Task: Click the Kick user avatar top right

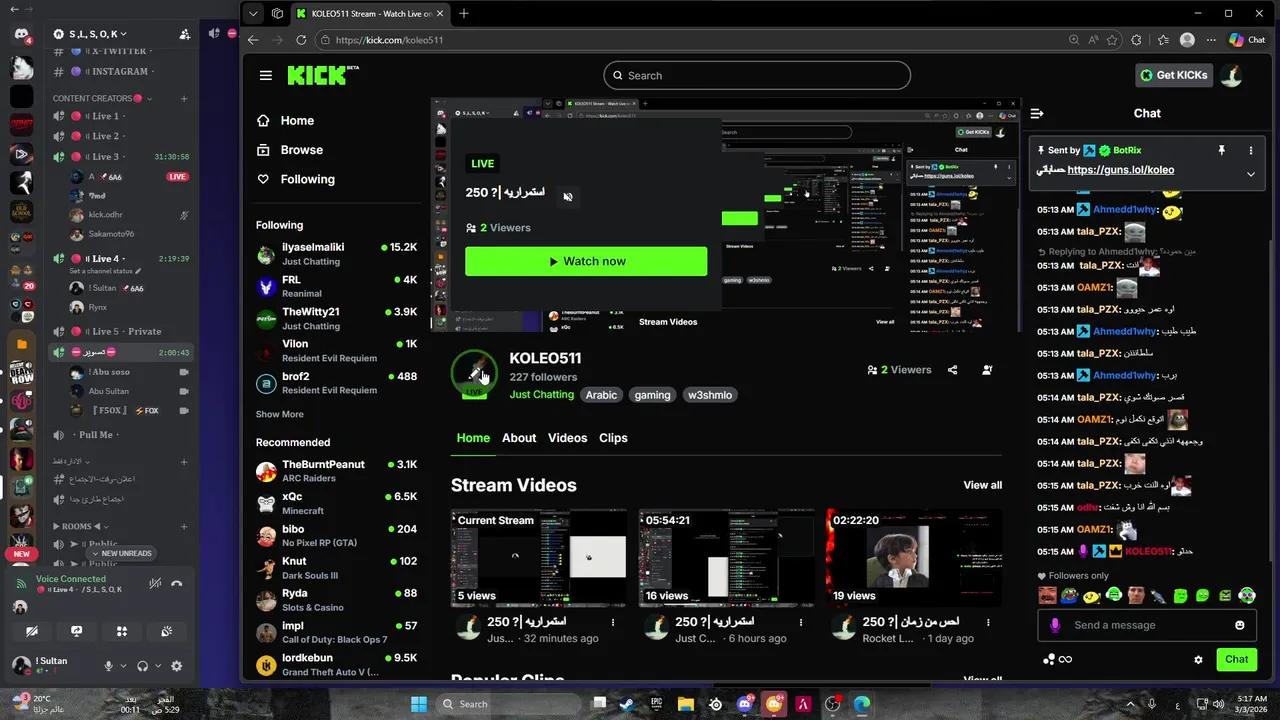Action: pyautogui.click(x=1233, y=75)
